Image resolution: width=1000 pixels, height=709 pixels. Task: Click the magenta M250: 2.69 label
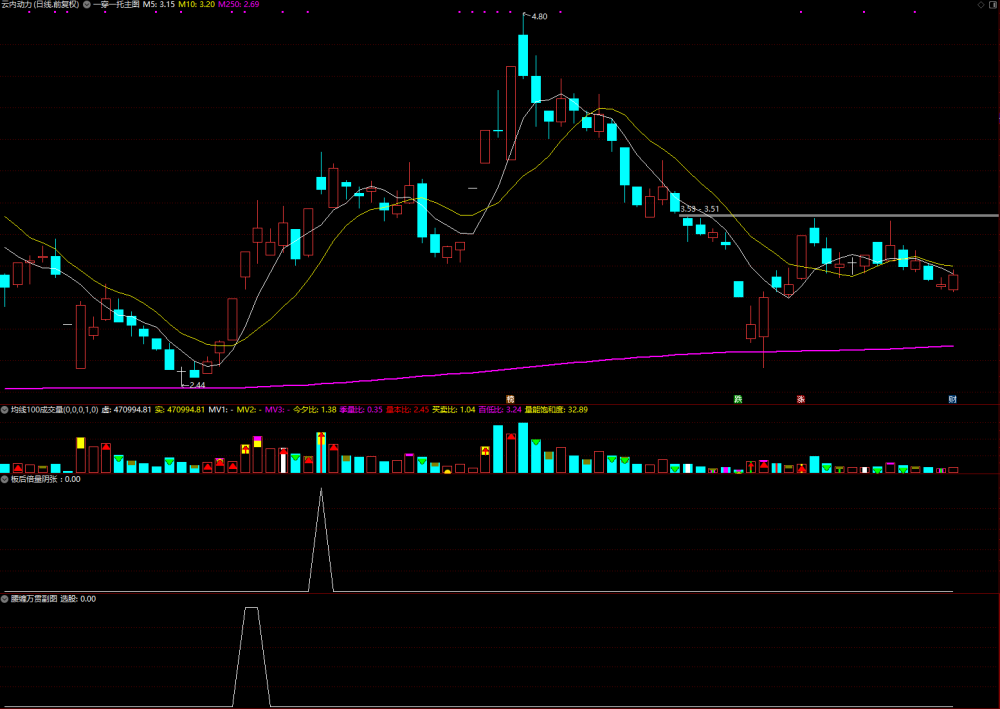point(239,4)
